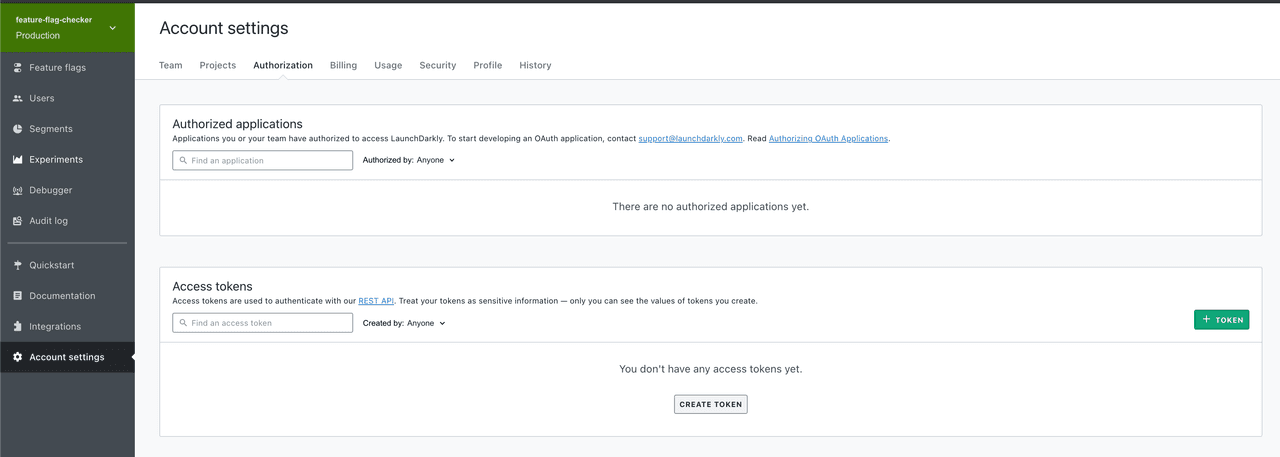Click the Quickstart signpost icon
1280x457 pixels.
tap(18, 265)
